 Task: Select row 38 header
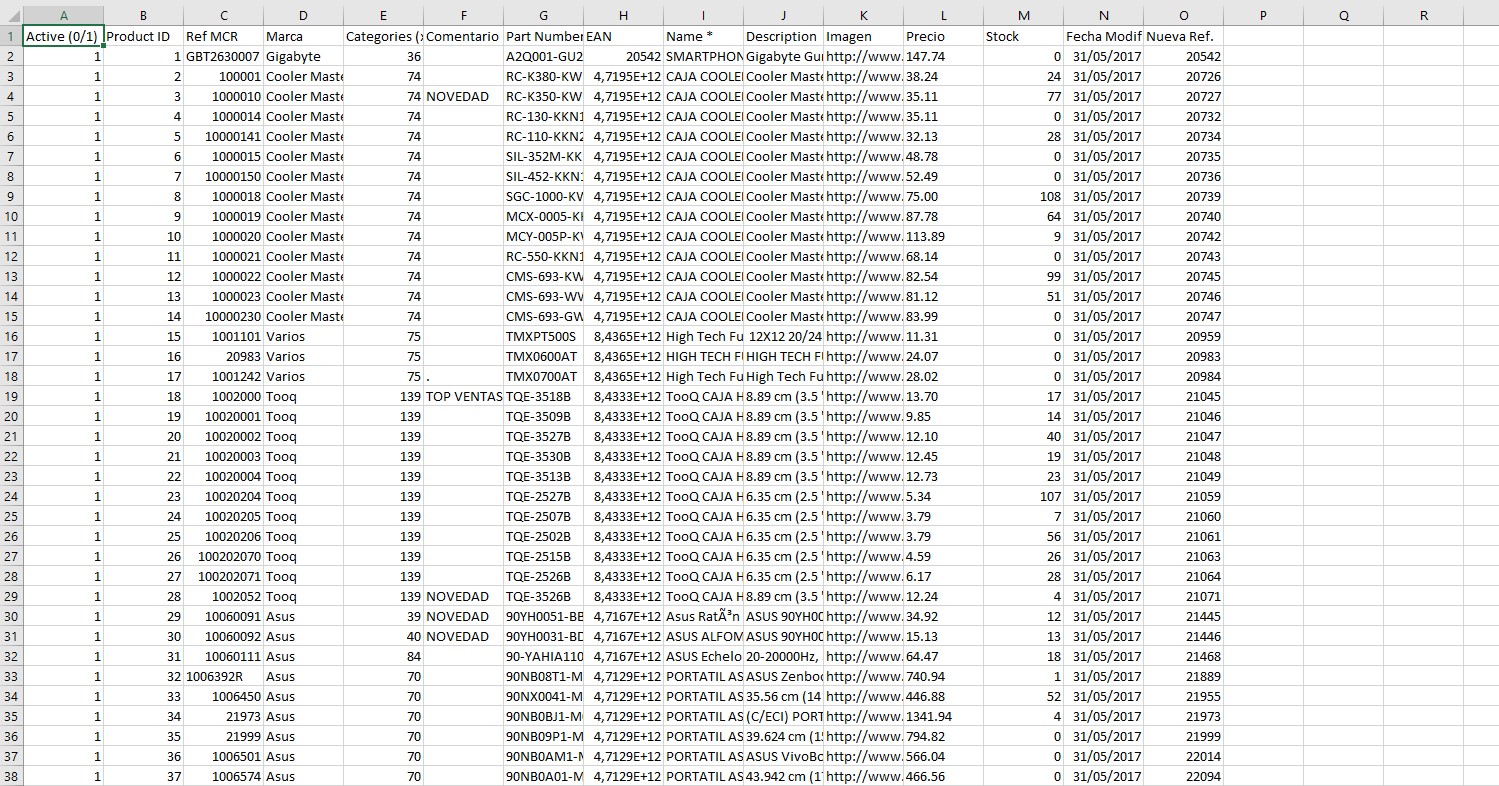tap(11, 776)
